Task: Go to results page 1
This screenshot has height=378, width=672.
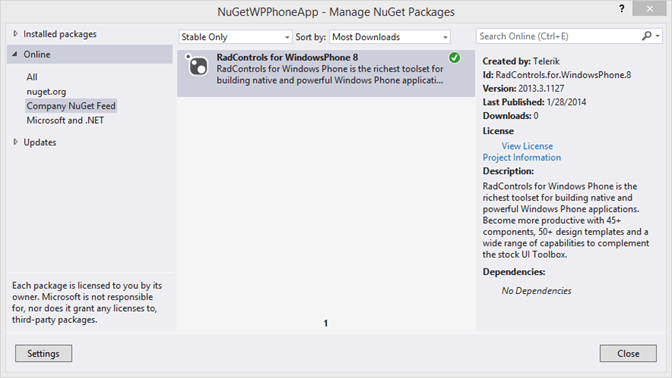Action: click(326, 323)
